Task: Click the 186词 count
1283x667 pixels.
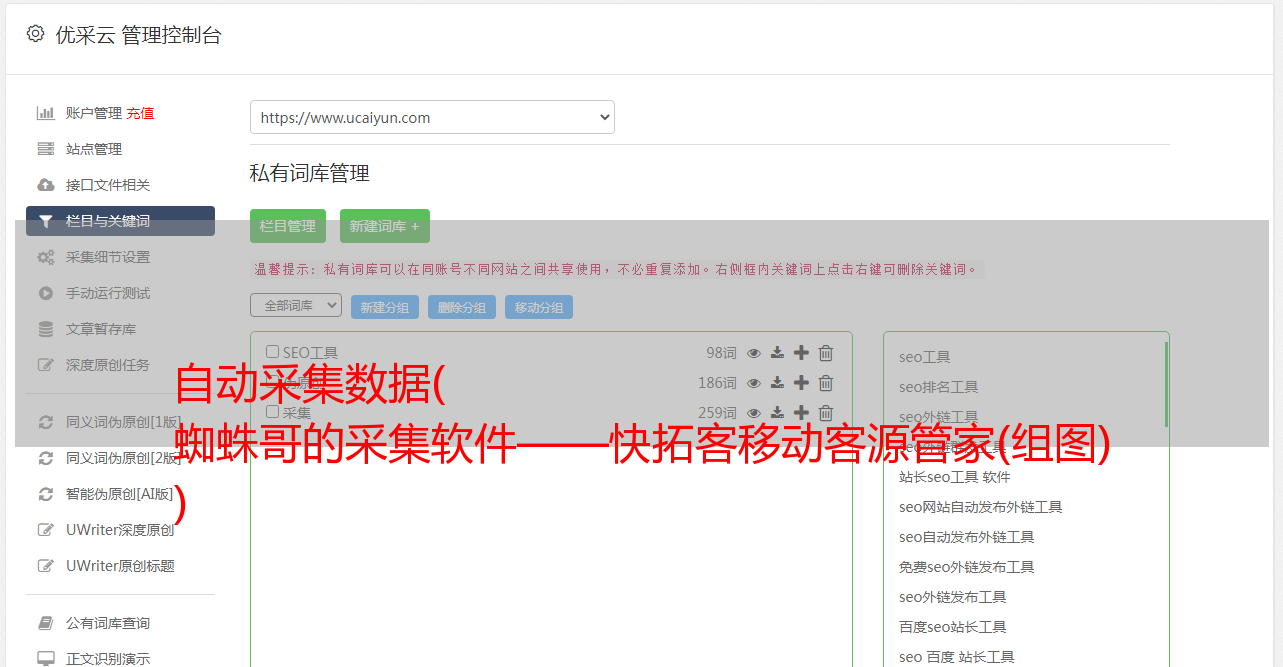Action: point(717,382)
